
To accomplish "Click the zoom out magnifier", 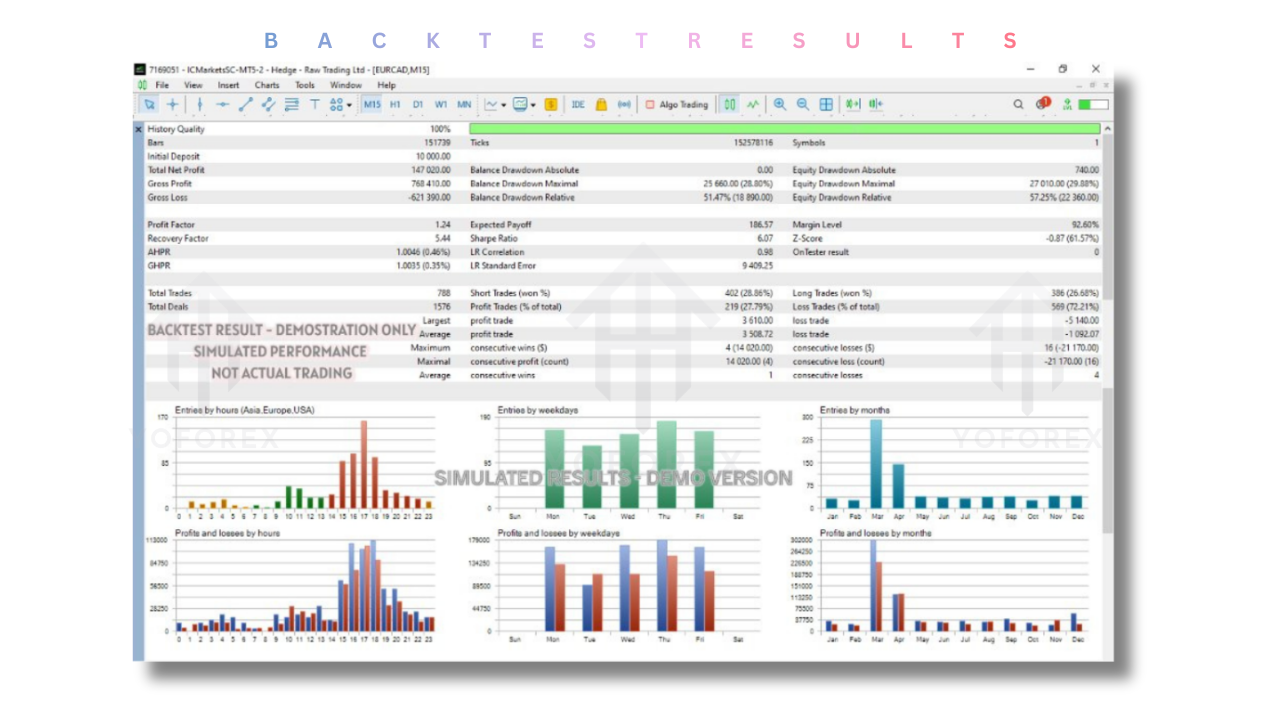I will pos(802,104).
